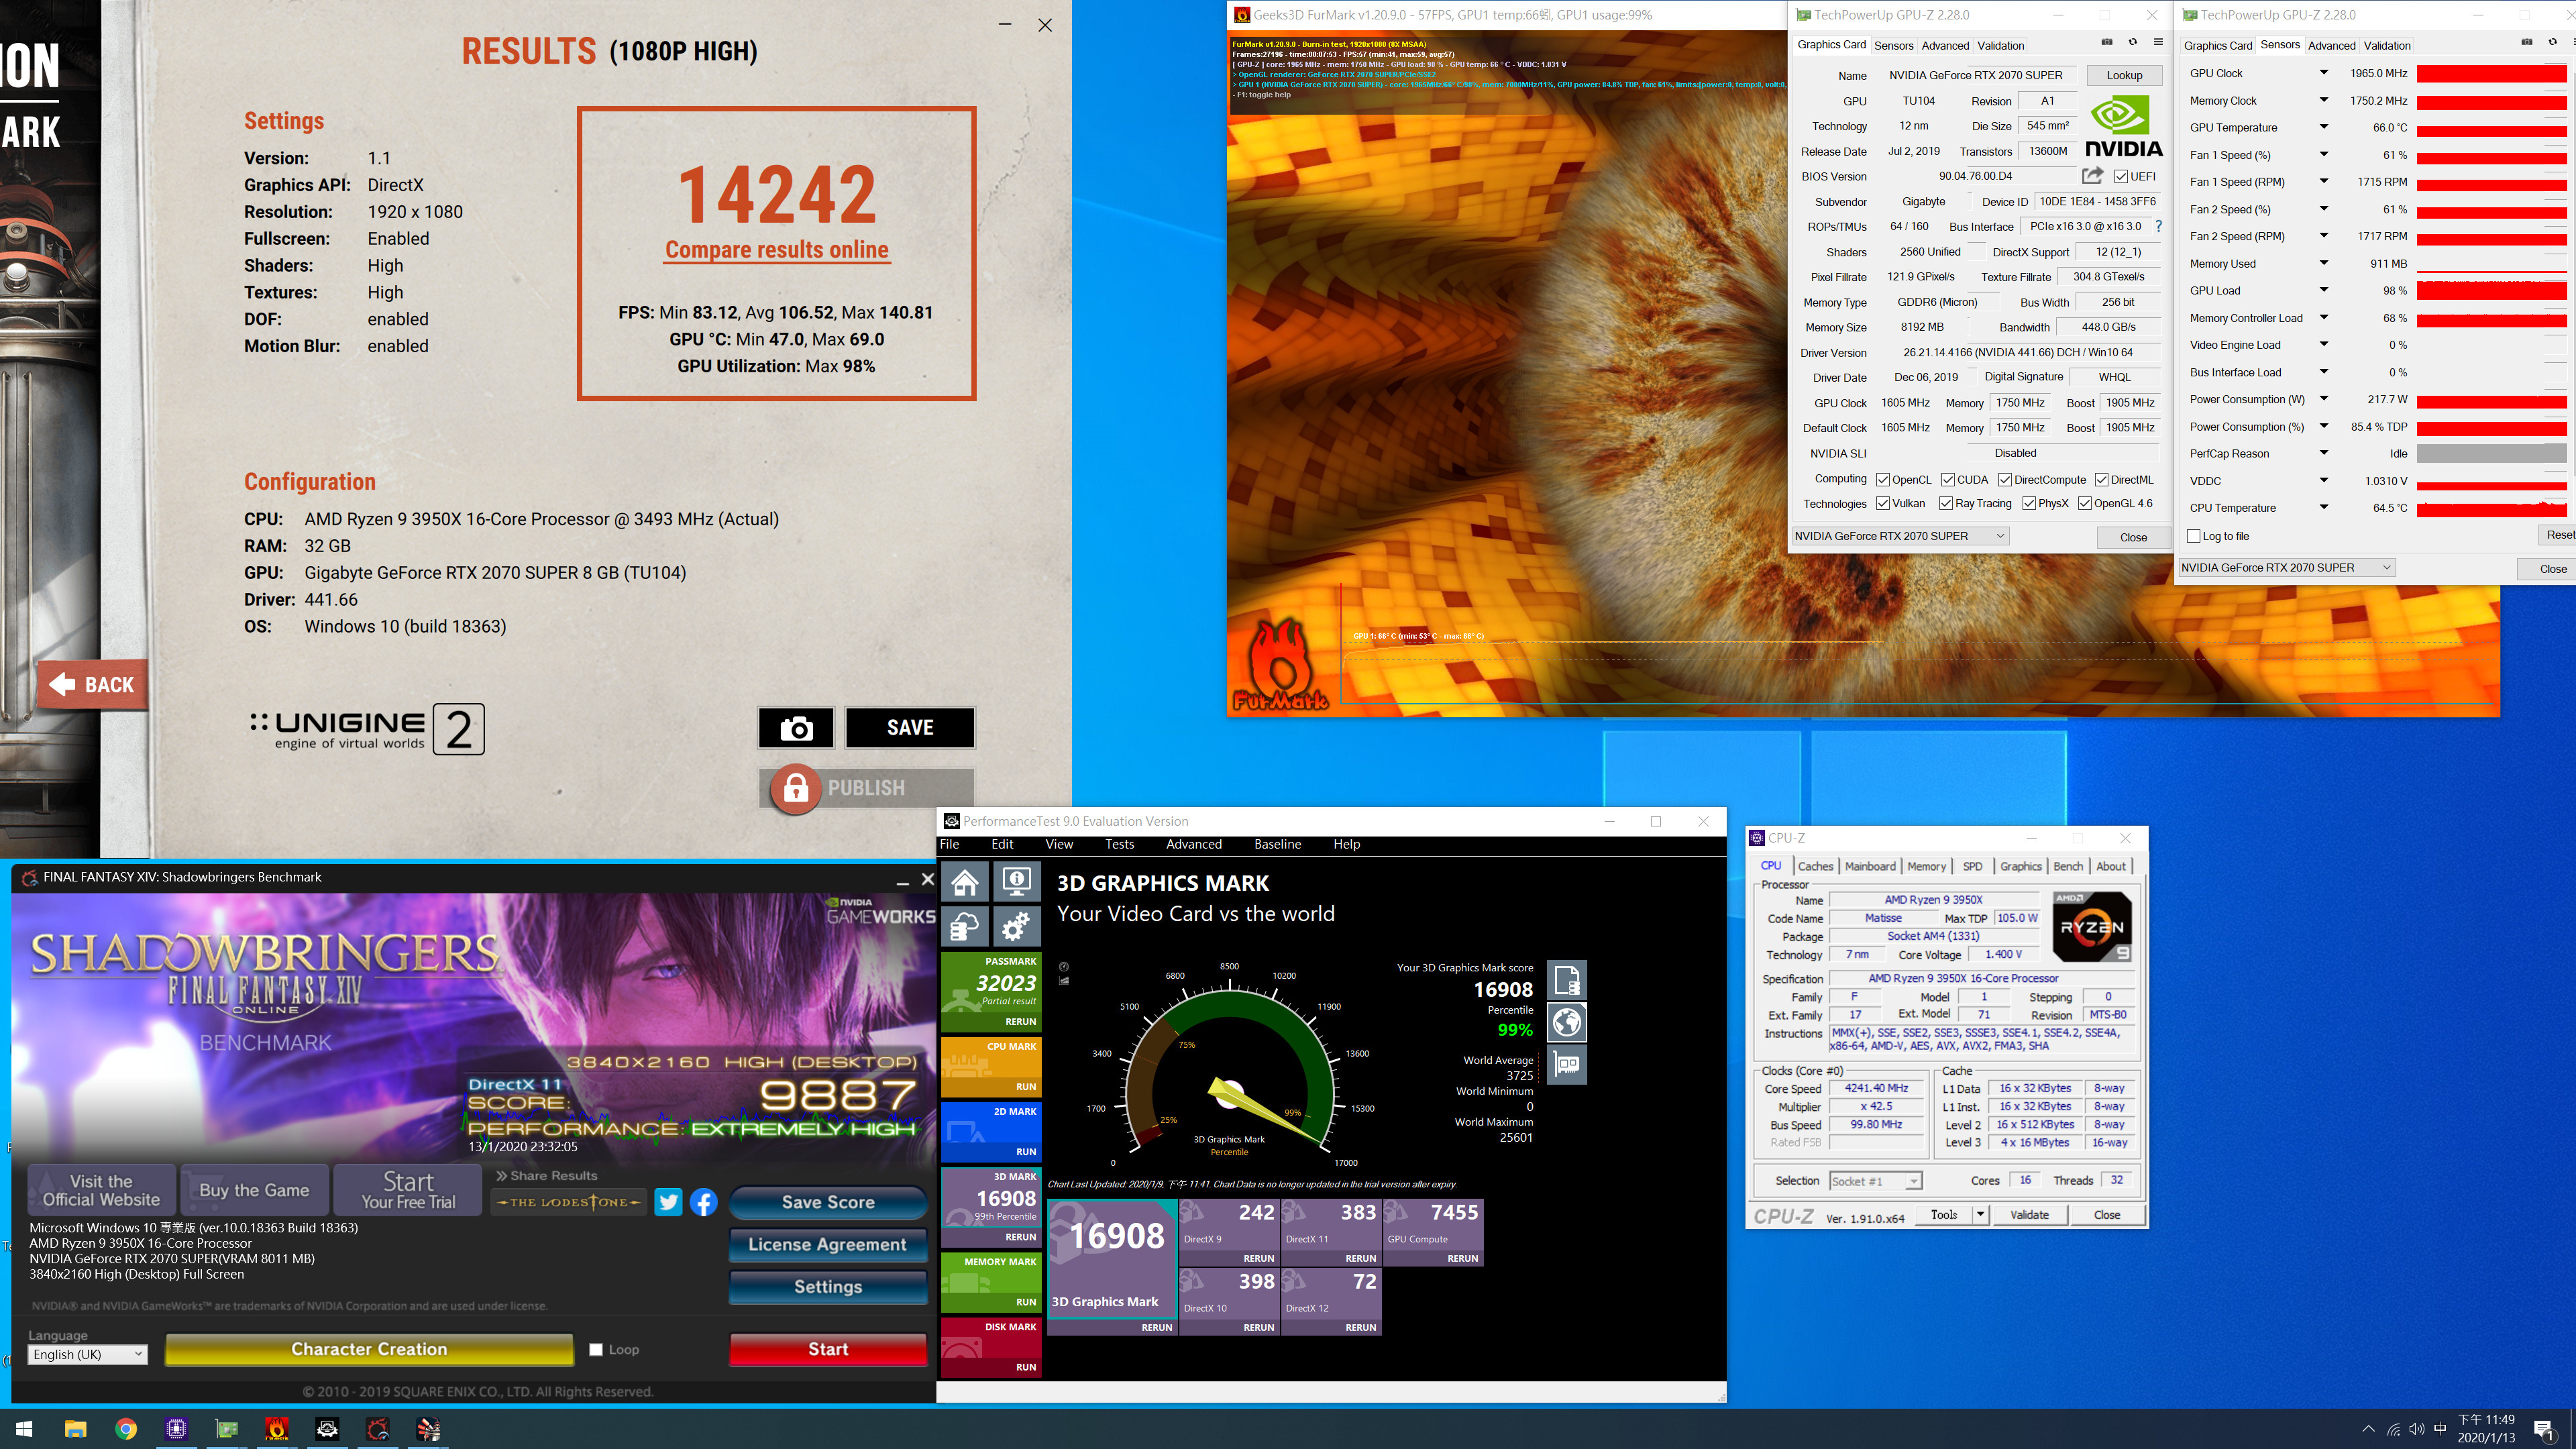Switch to the Bench tab in CPU-Z

[x=2068, y=866]
